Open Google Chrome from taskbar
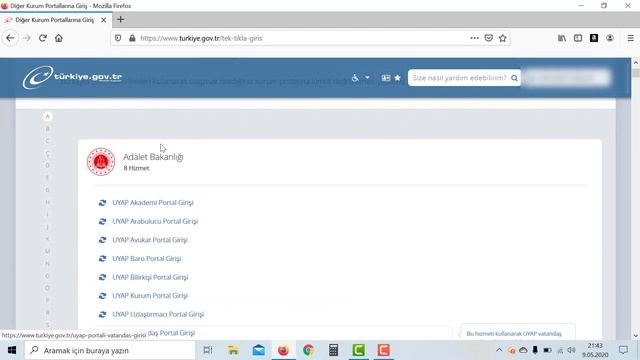 [x=309, y=350]
